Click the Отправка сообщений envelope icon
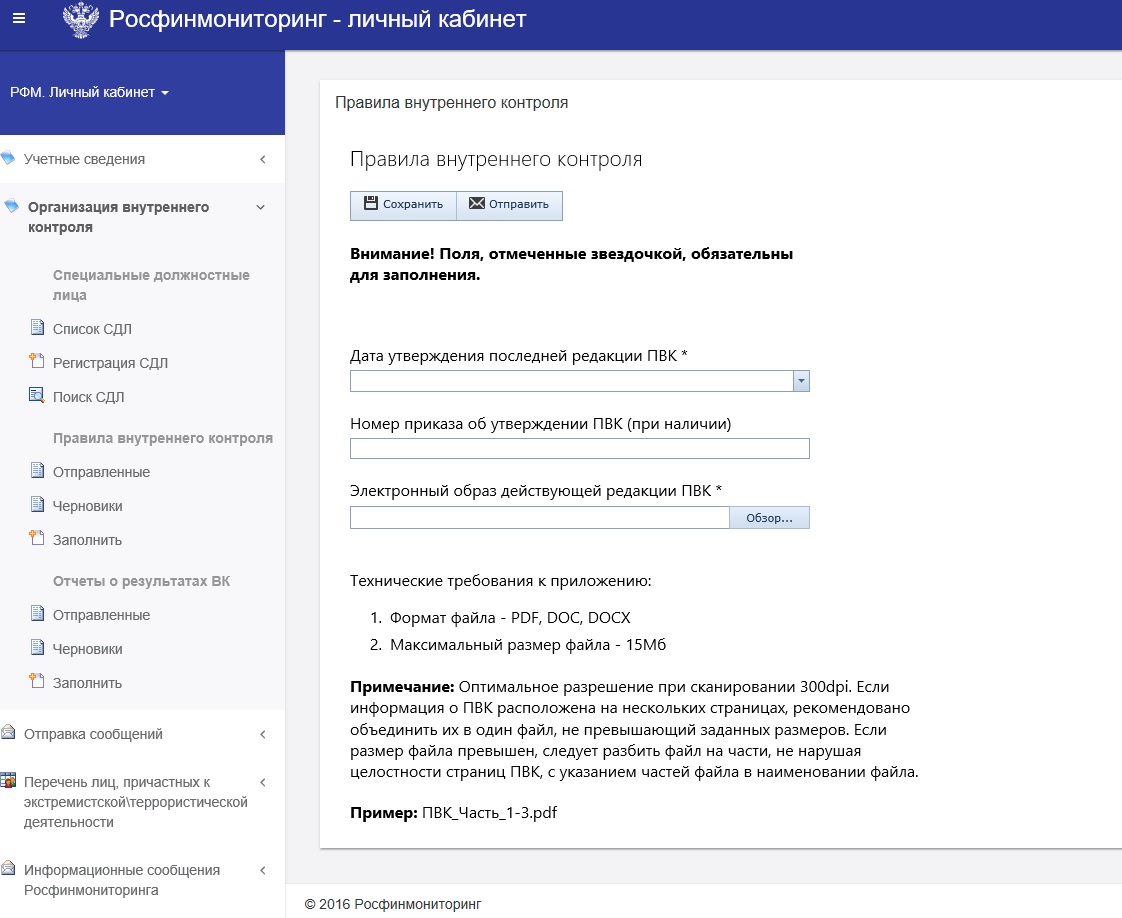 (x=8, y=732)
